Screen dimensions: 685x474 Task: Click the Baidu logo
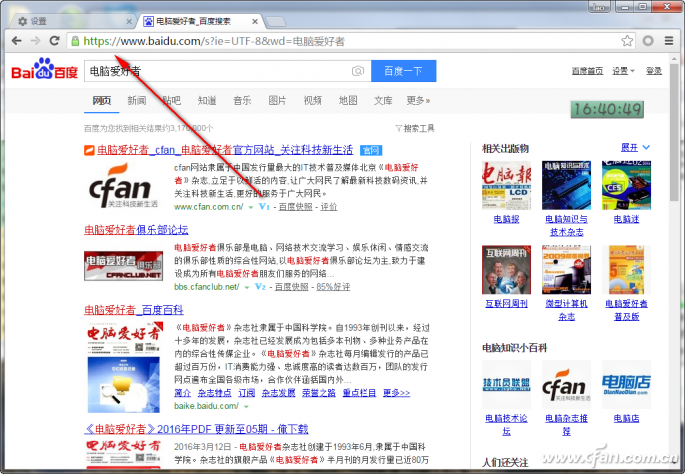(44, 69)
